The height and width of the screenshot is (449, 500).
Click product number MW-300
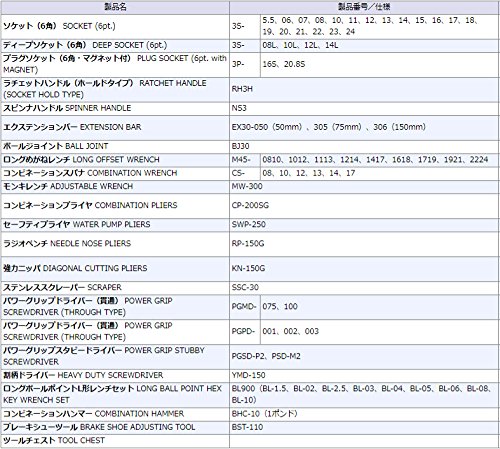click(x=364, y=186)
